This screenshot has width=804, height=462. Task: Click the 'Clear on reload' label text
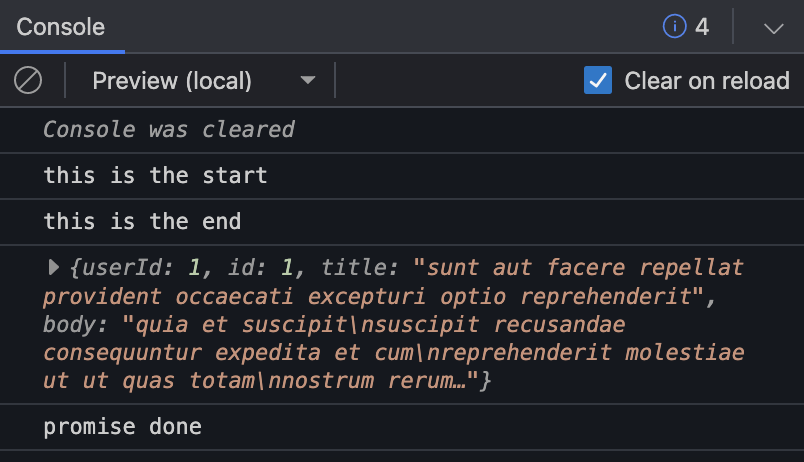point(707,80)
